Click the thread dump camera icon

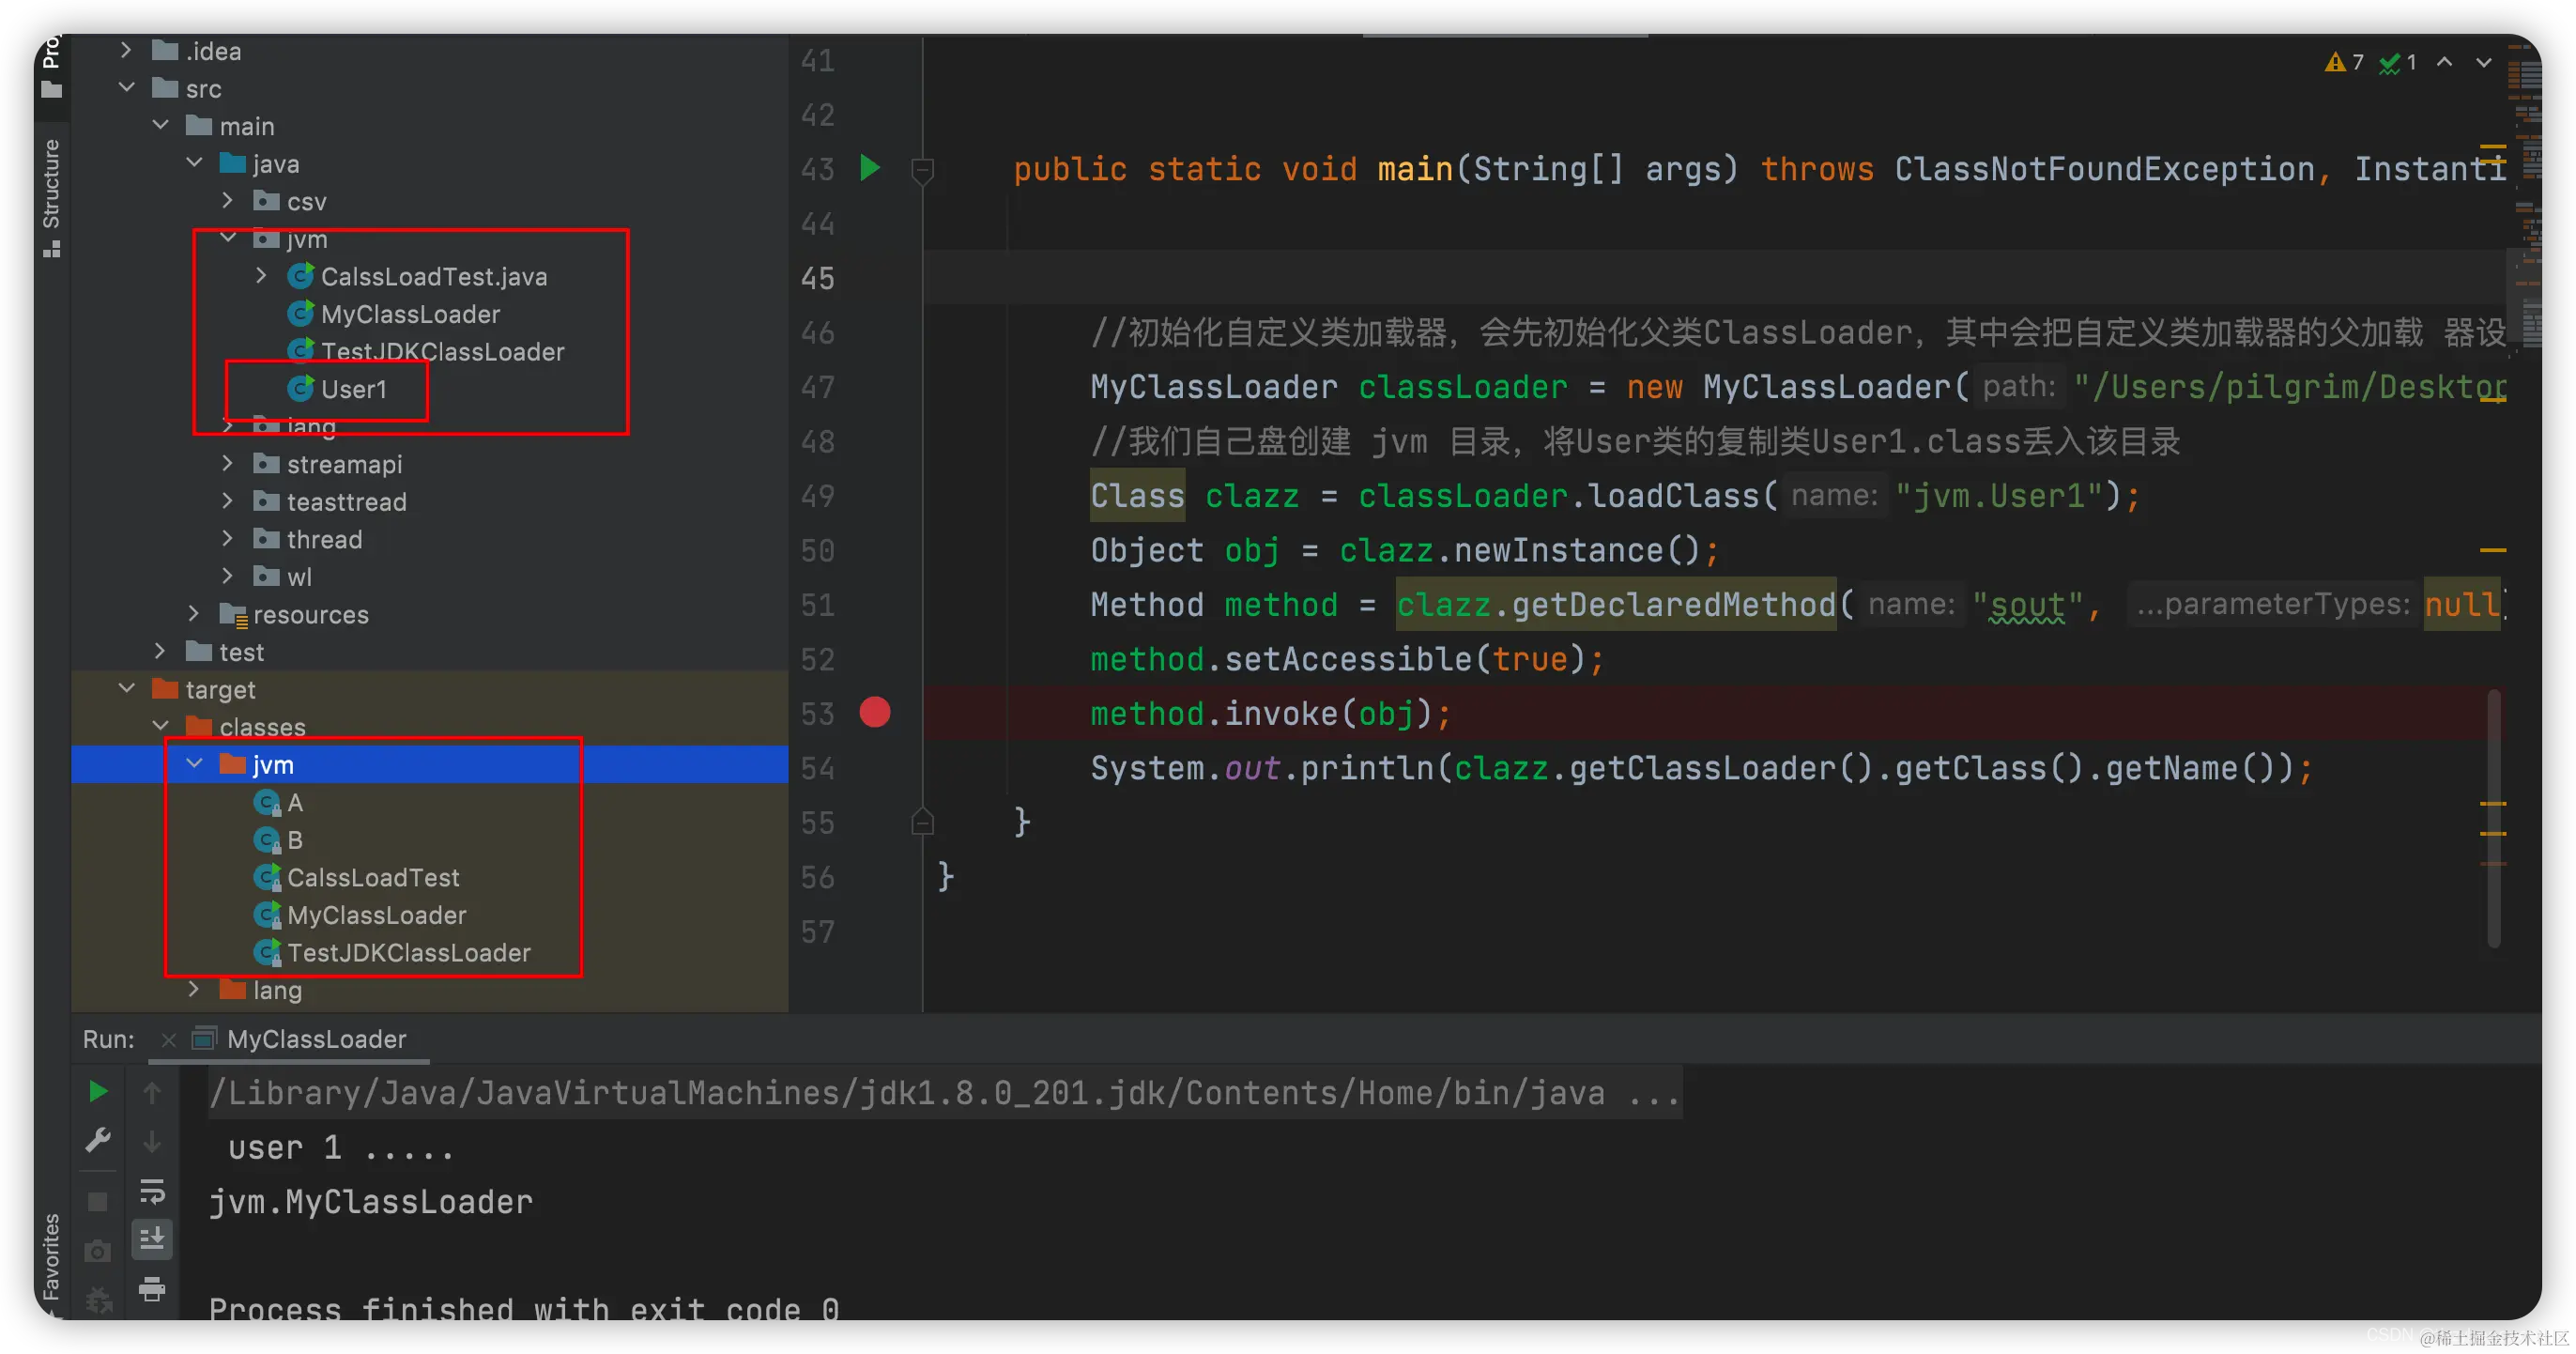pos(98,1251)
